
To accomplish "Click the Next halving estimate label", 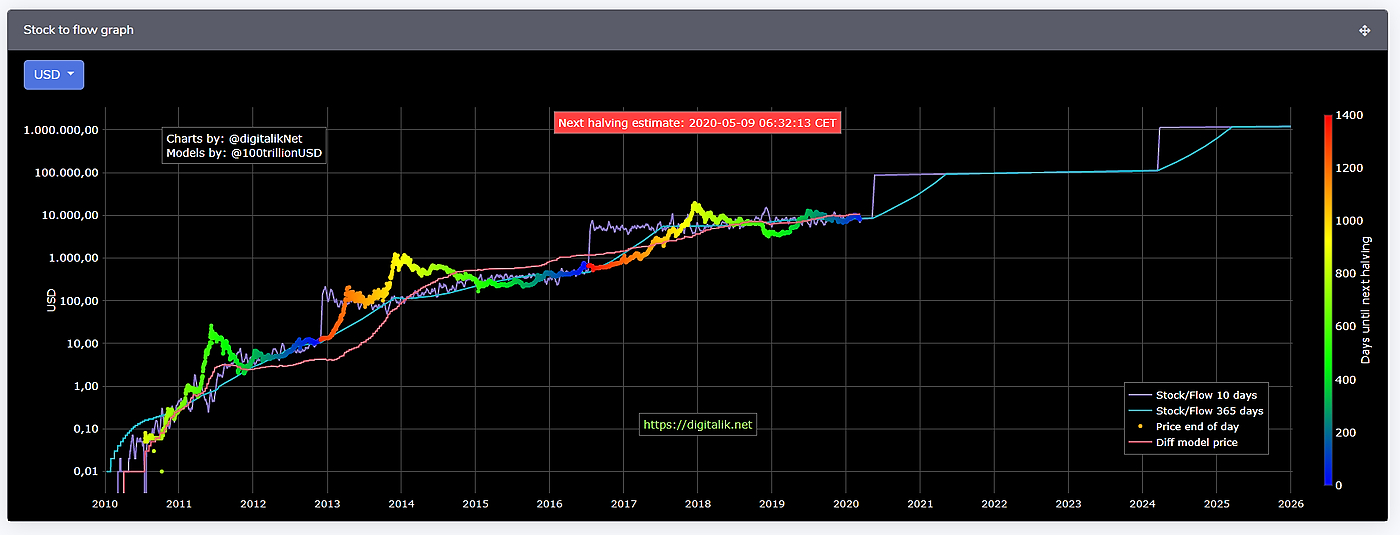I will coord(698,122).
